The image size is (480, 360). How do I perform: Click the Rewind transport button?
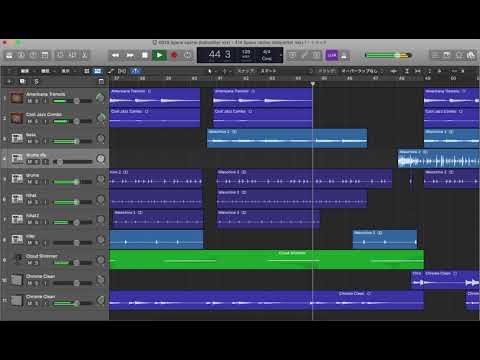[x=115, y=55]
